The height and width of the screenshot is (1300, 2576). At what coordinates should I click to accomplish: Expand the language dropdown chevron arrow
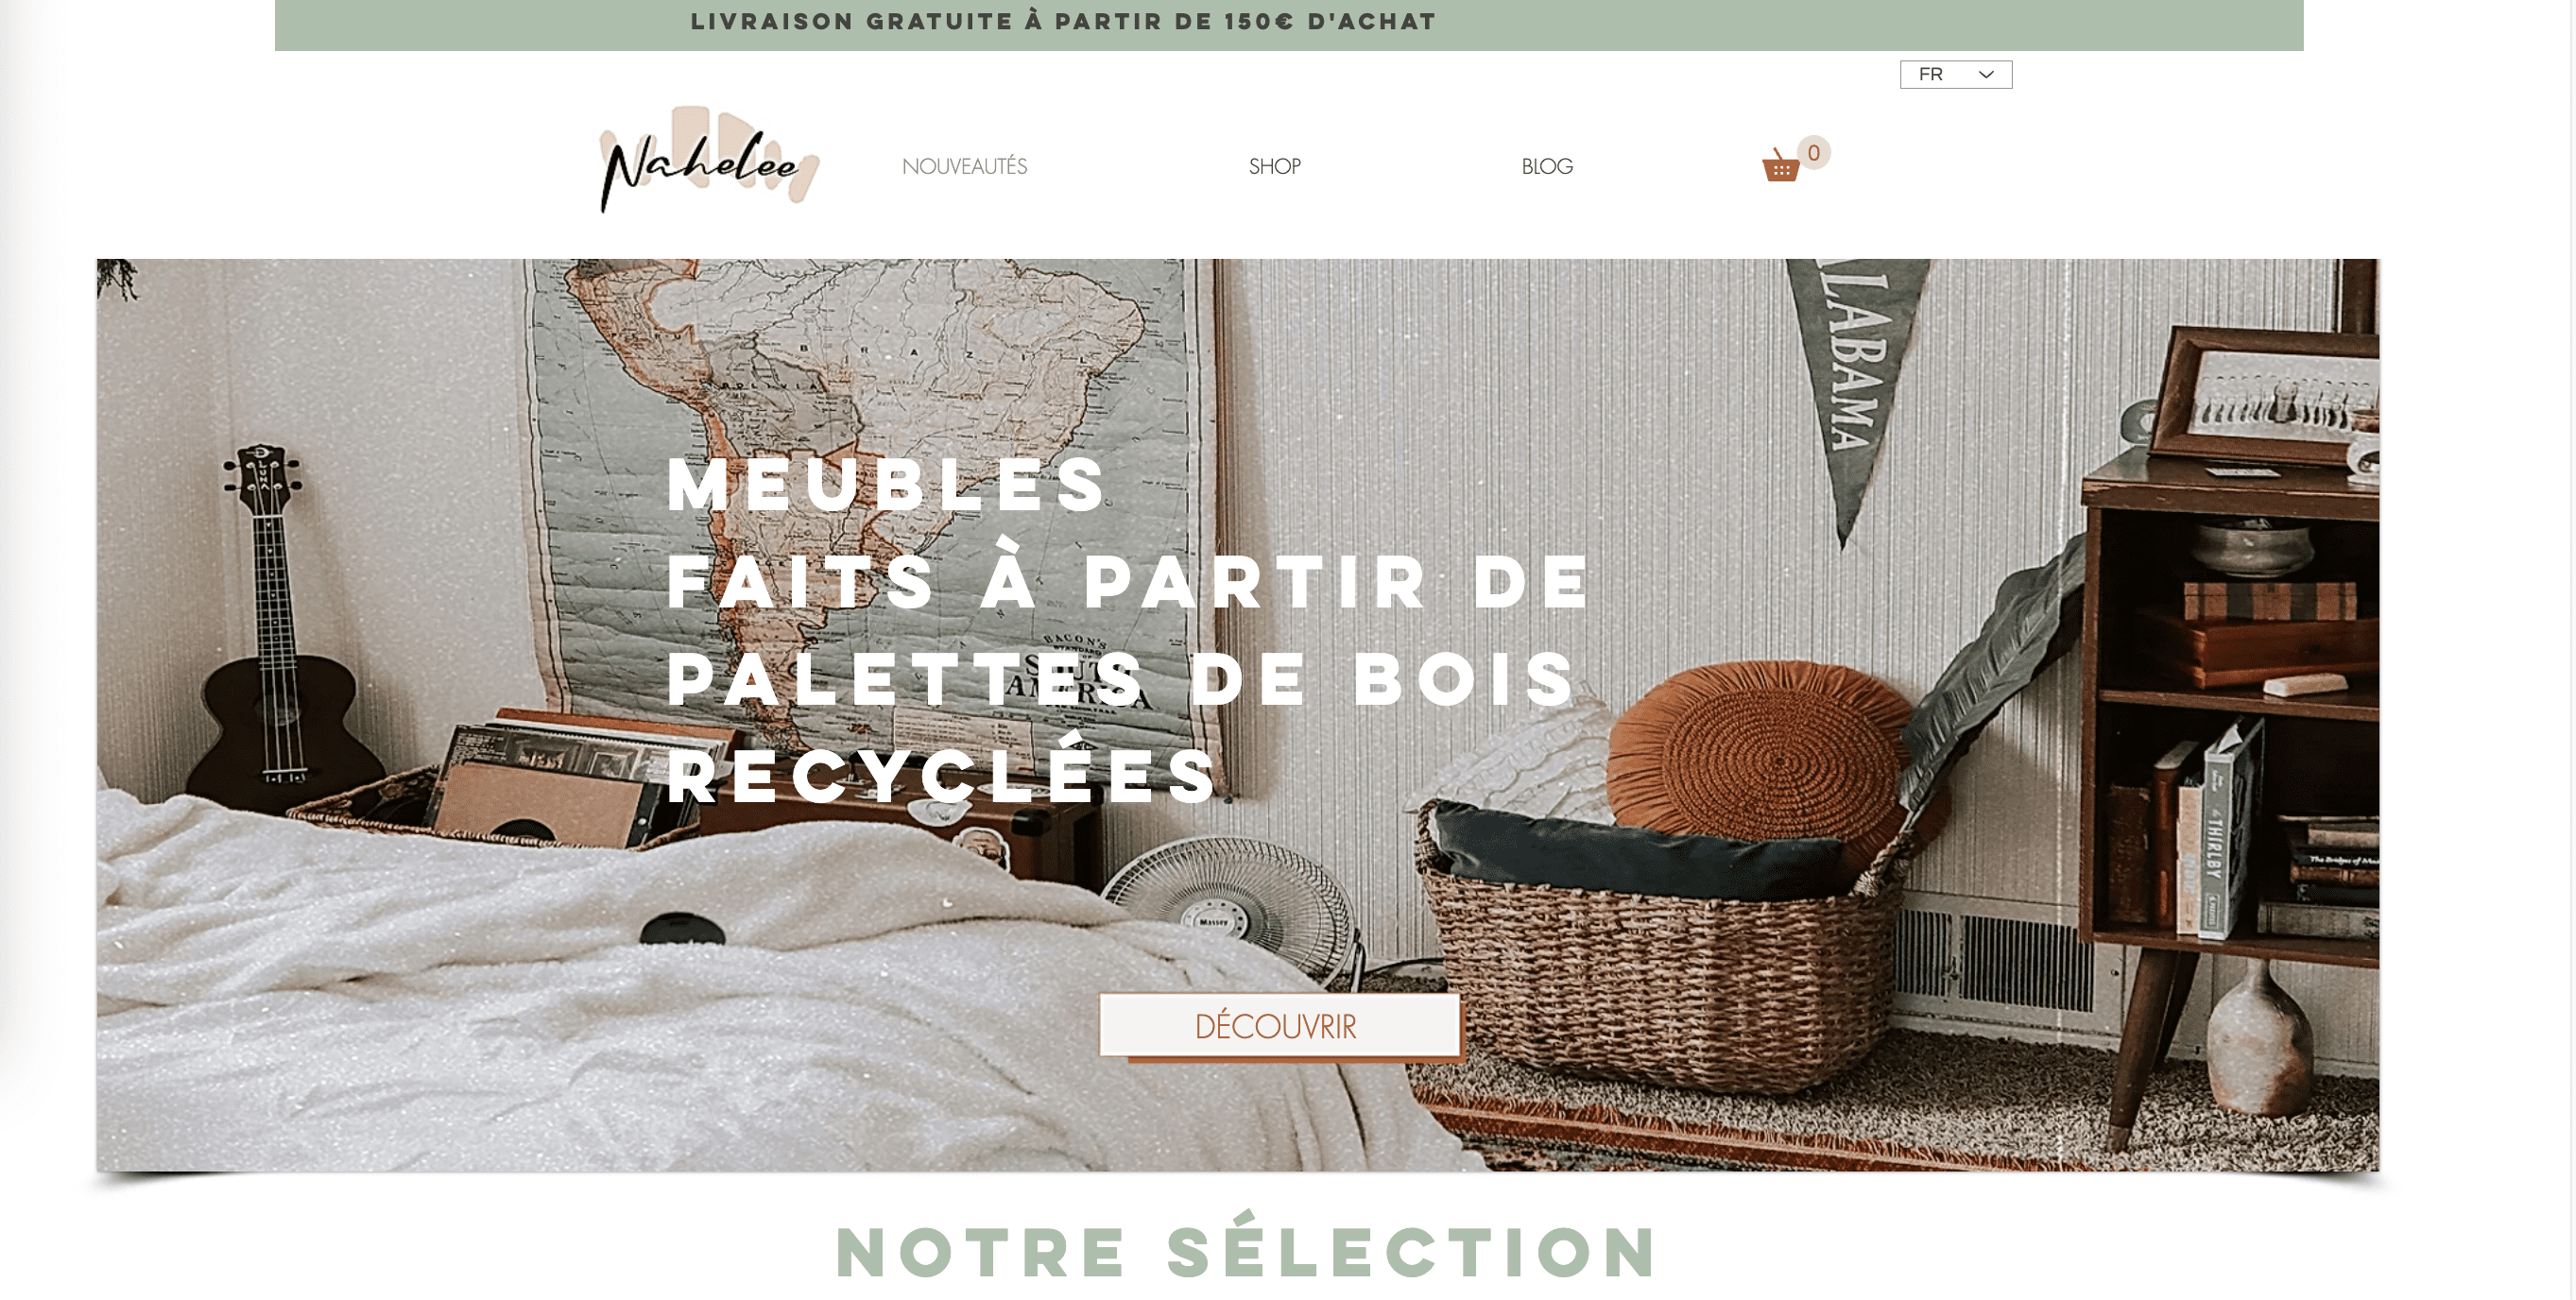[x=1986, y=74]
